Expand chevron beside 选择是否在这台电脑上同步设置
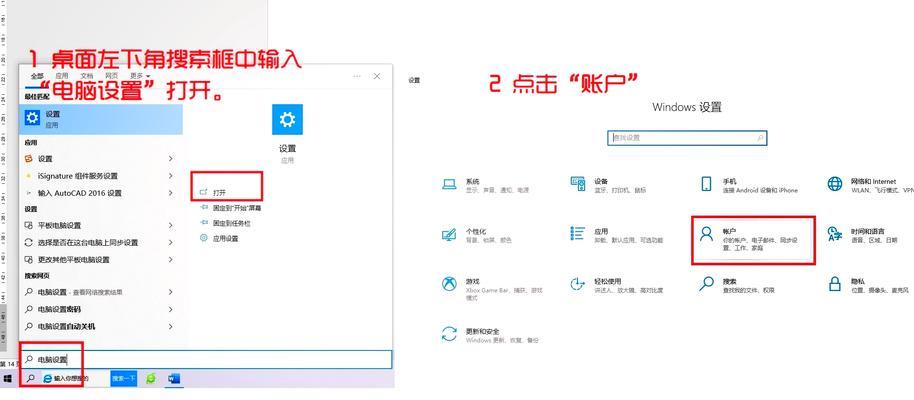The width and height of the screenshot is (914, 400). click(171, 243)
